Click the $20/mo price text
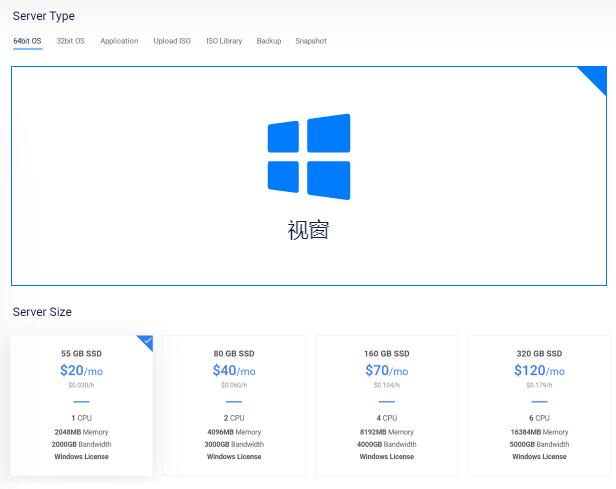The width and height of the screenshot is (616, 489). pos(81,370)
